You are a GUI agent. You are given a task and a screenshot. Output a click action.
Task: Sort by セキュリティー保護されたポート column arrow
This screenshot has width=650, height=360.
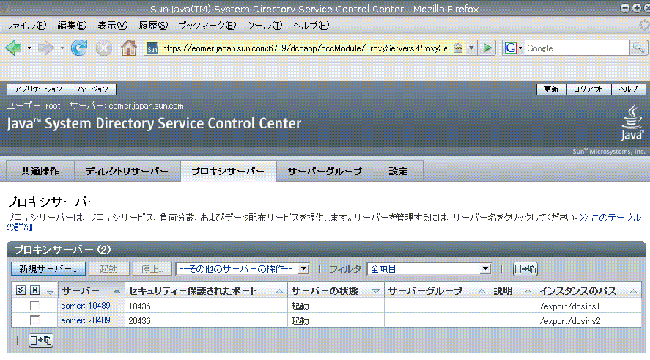click(x=280, y=292)
